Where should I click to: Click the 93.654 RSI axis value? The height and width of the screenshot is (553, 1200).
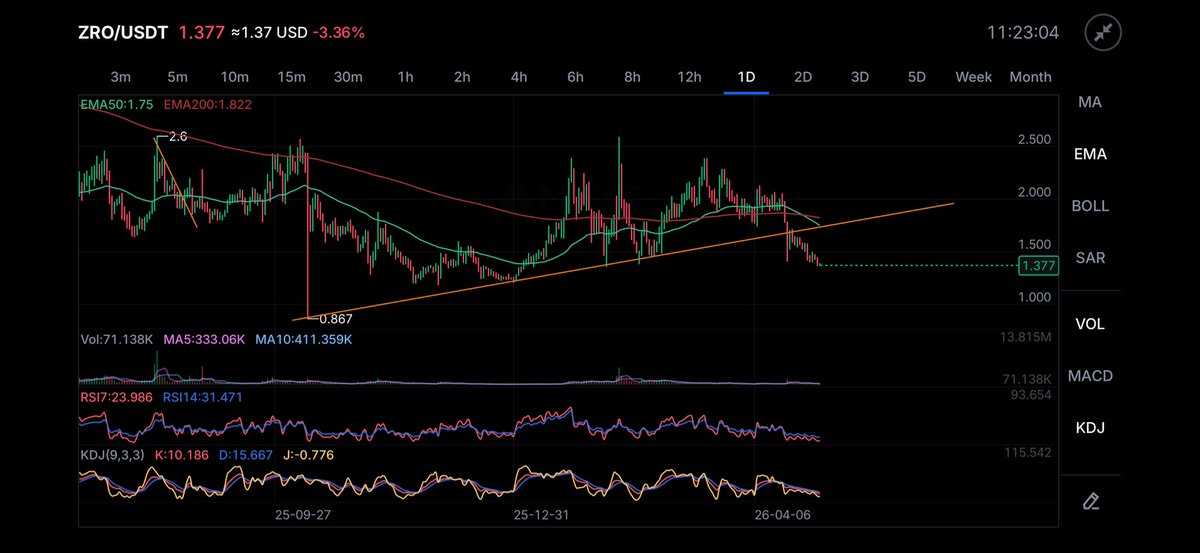tap(1031, 395)
